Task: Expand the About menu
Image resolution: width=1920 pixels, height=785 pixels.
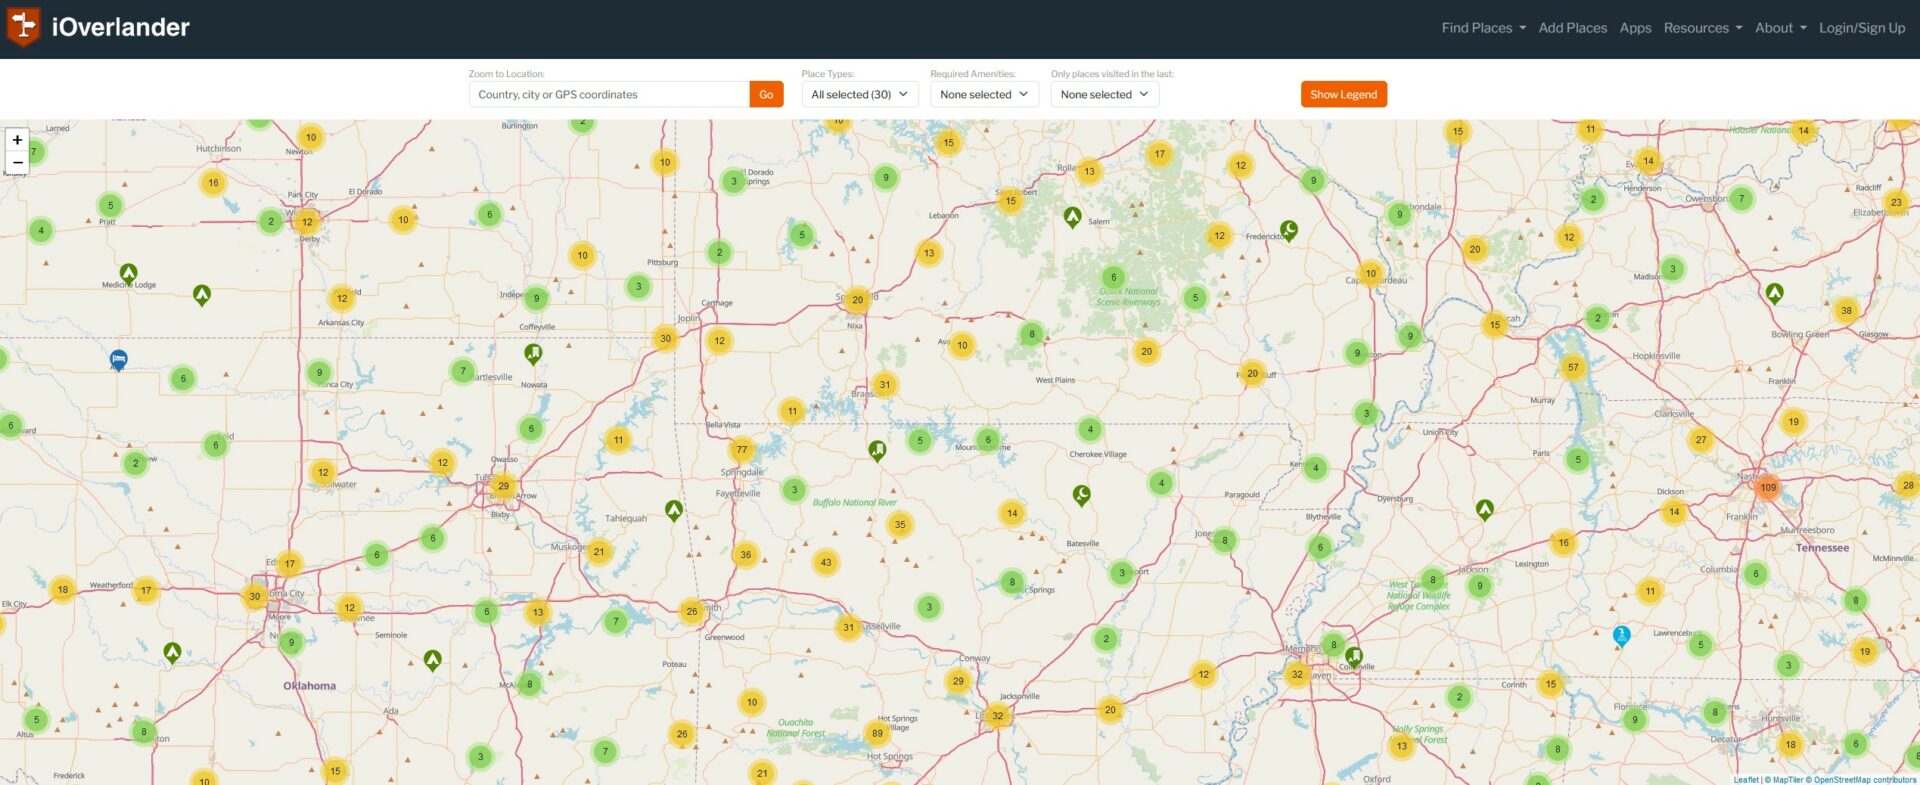Action: tap(1780, 28)
